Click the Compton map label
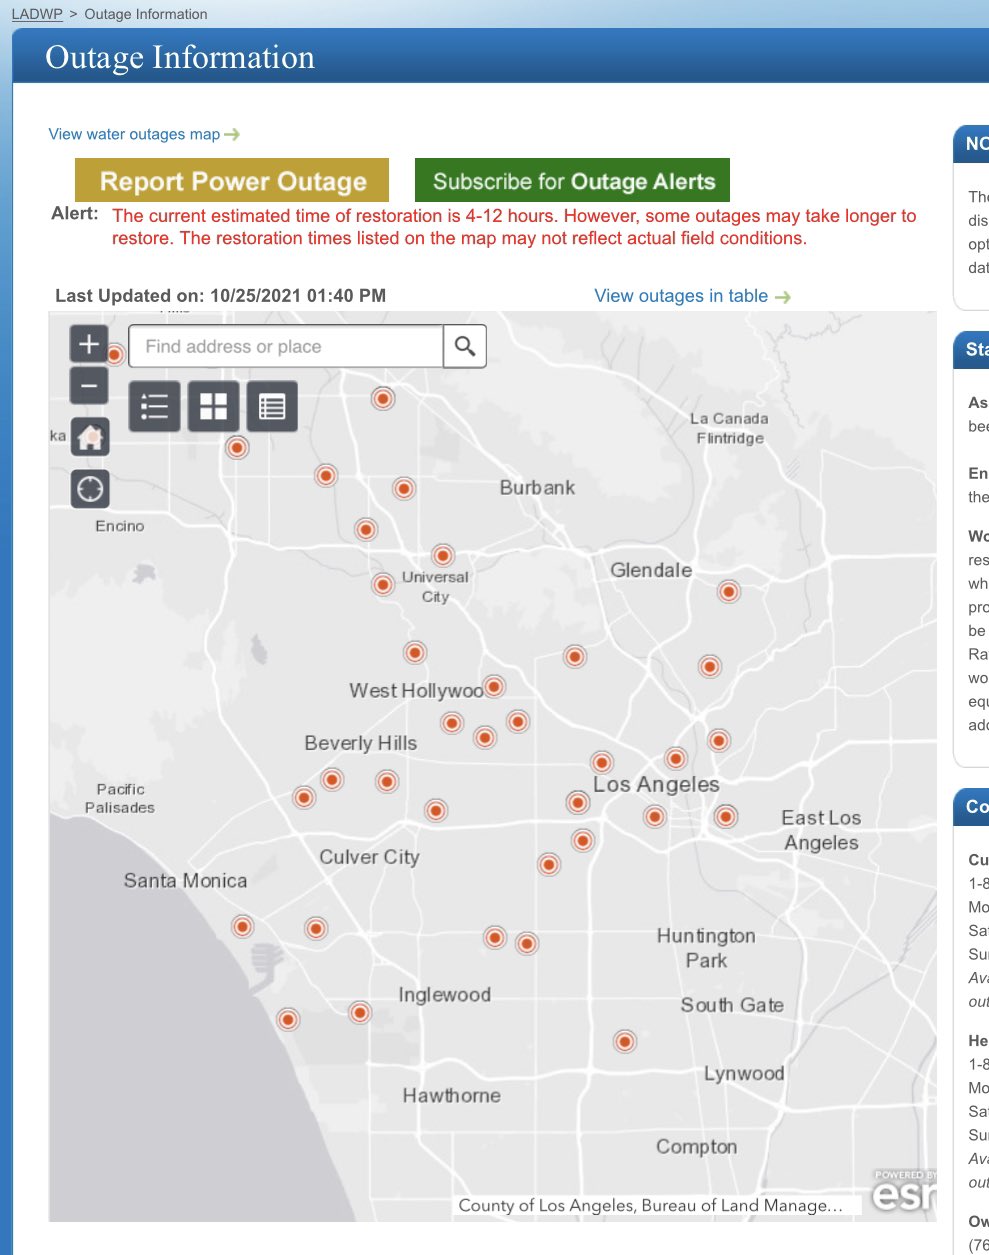The image size is (989, 1255). point(696,1147)
